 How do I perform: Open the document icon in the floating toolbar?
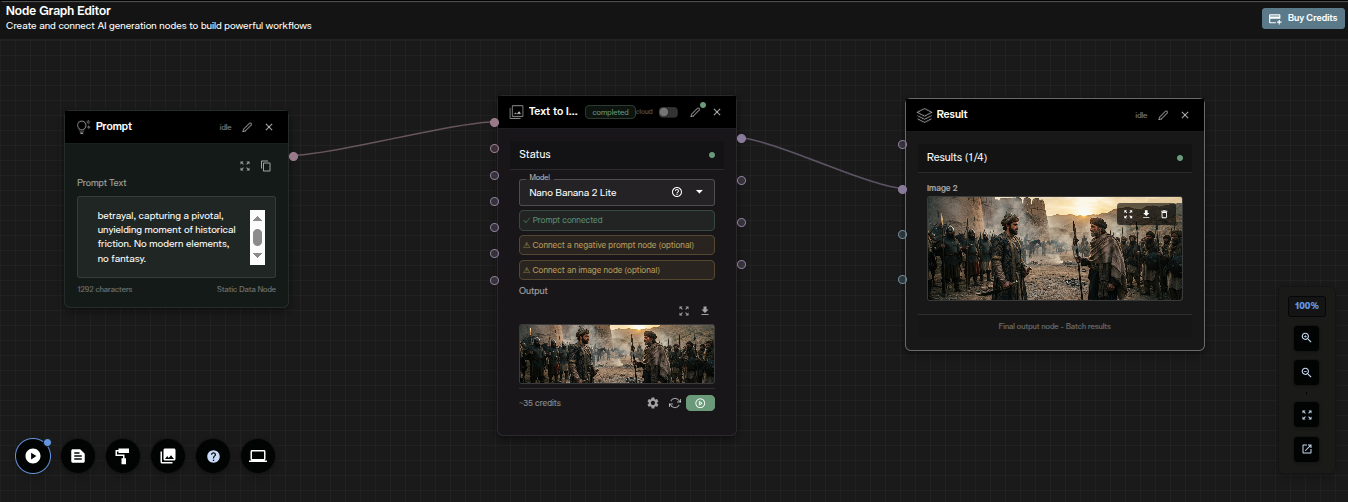[78, 456]
